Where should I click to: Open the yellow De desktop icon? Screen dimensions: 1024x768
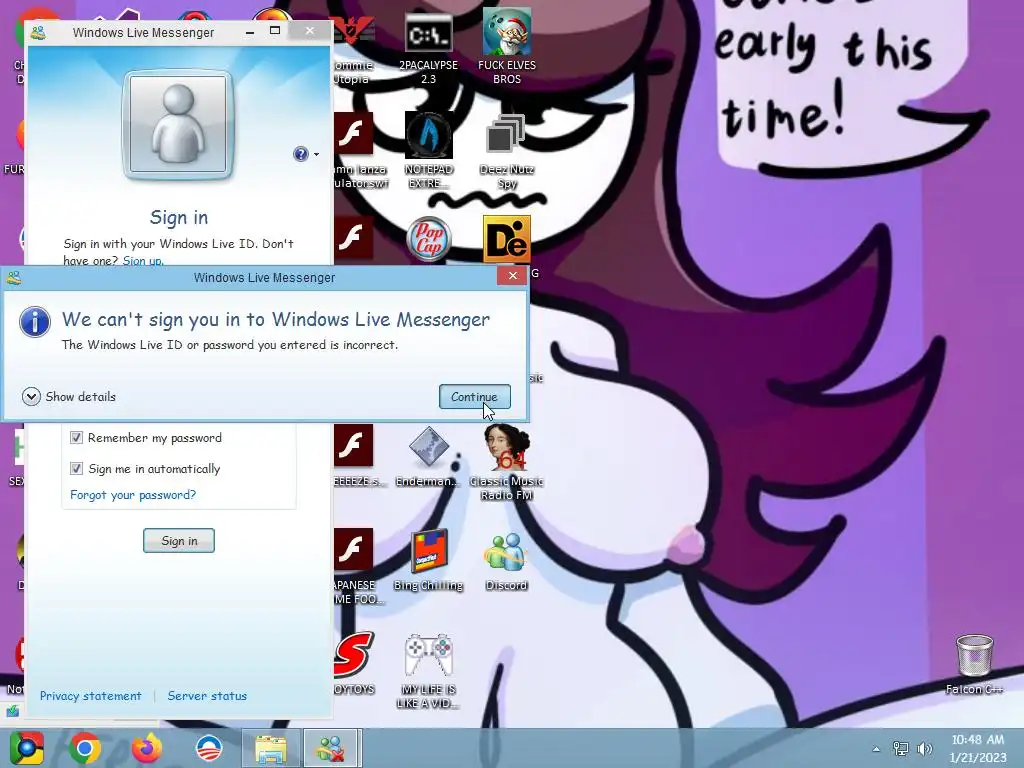pyautogui.click(x=507, y=239)
